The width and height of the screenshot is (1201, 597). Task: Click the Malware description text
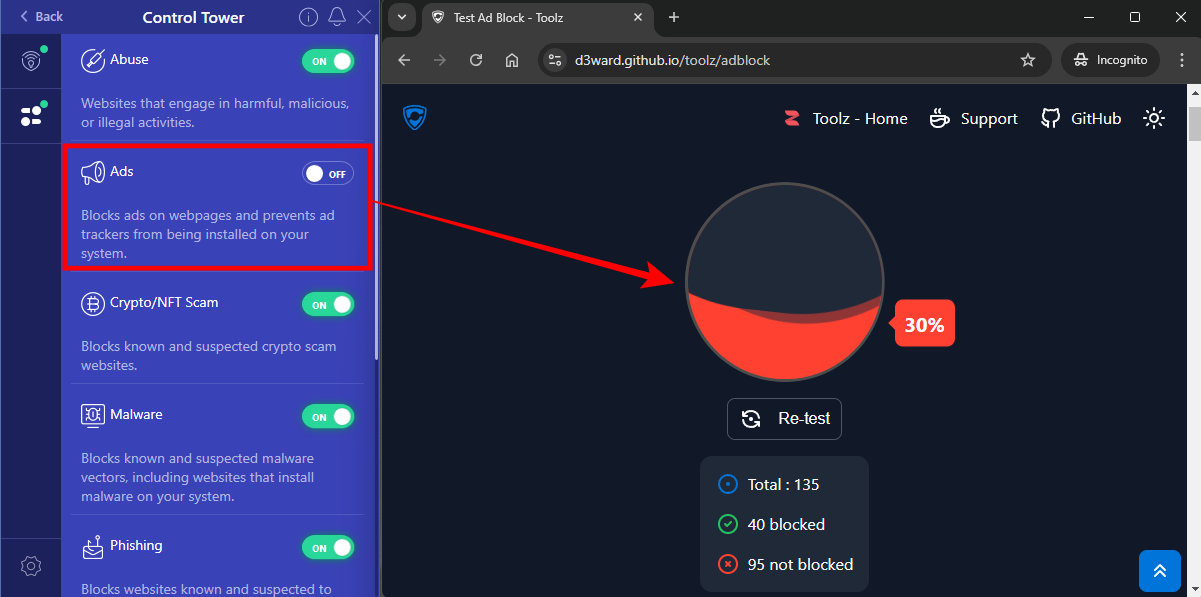[197, 477]
